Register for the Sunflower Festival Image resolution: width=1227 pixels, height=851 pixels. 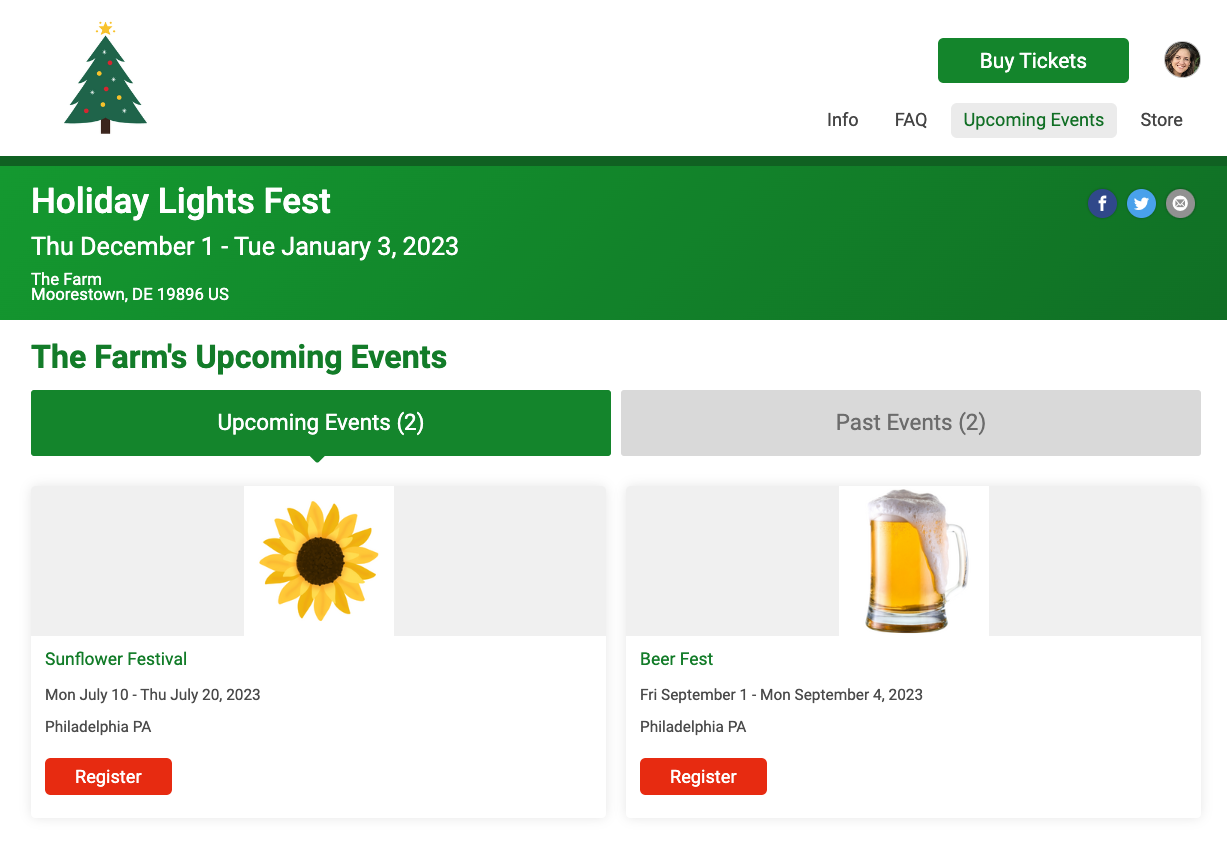(x=108, y=777)
